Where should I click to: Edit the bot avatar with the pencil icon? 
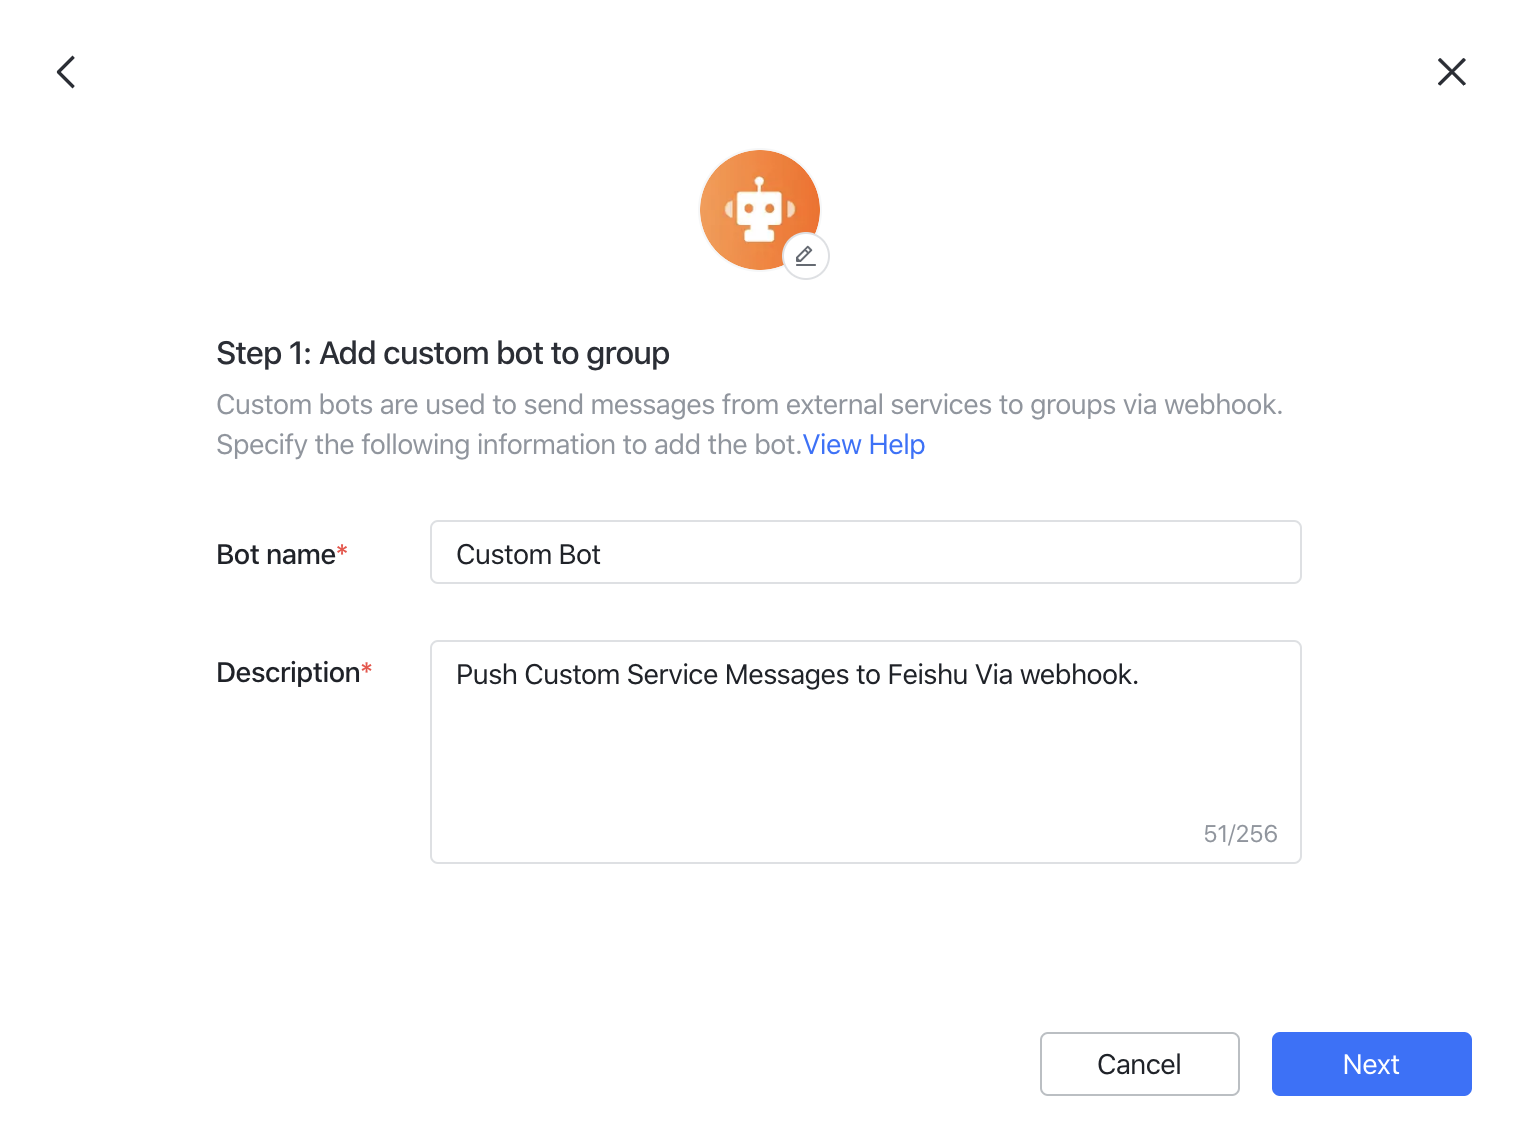(x=805, y=256)
